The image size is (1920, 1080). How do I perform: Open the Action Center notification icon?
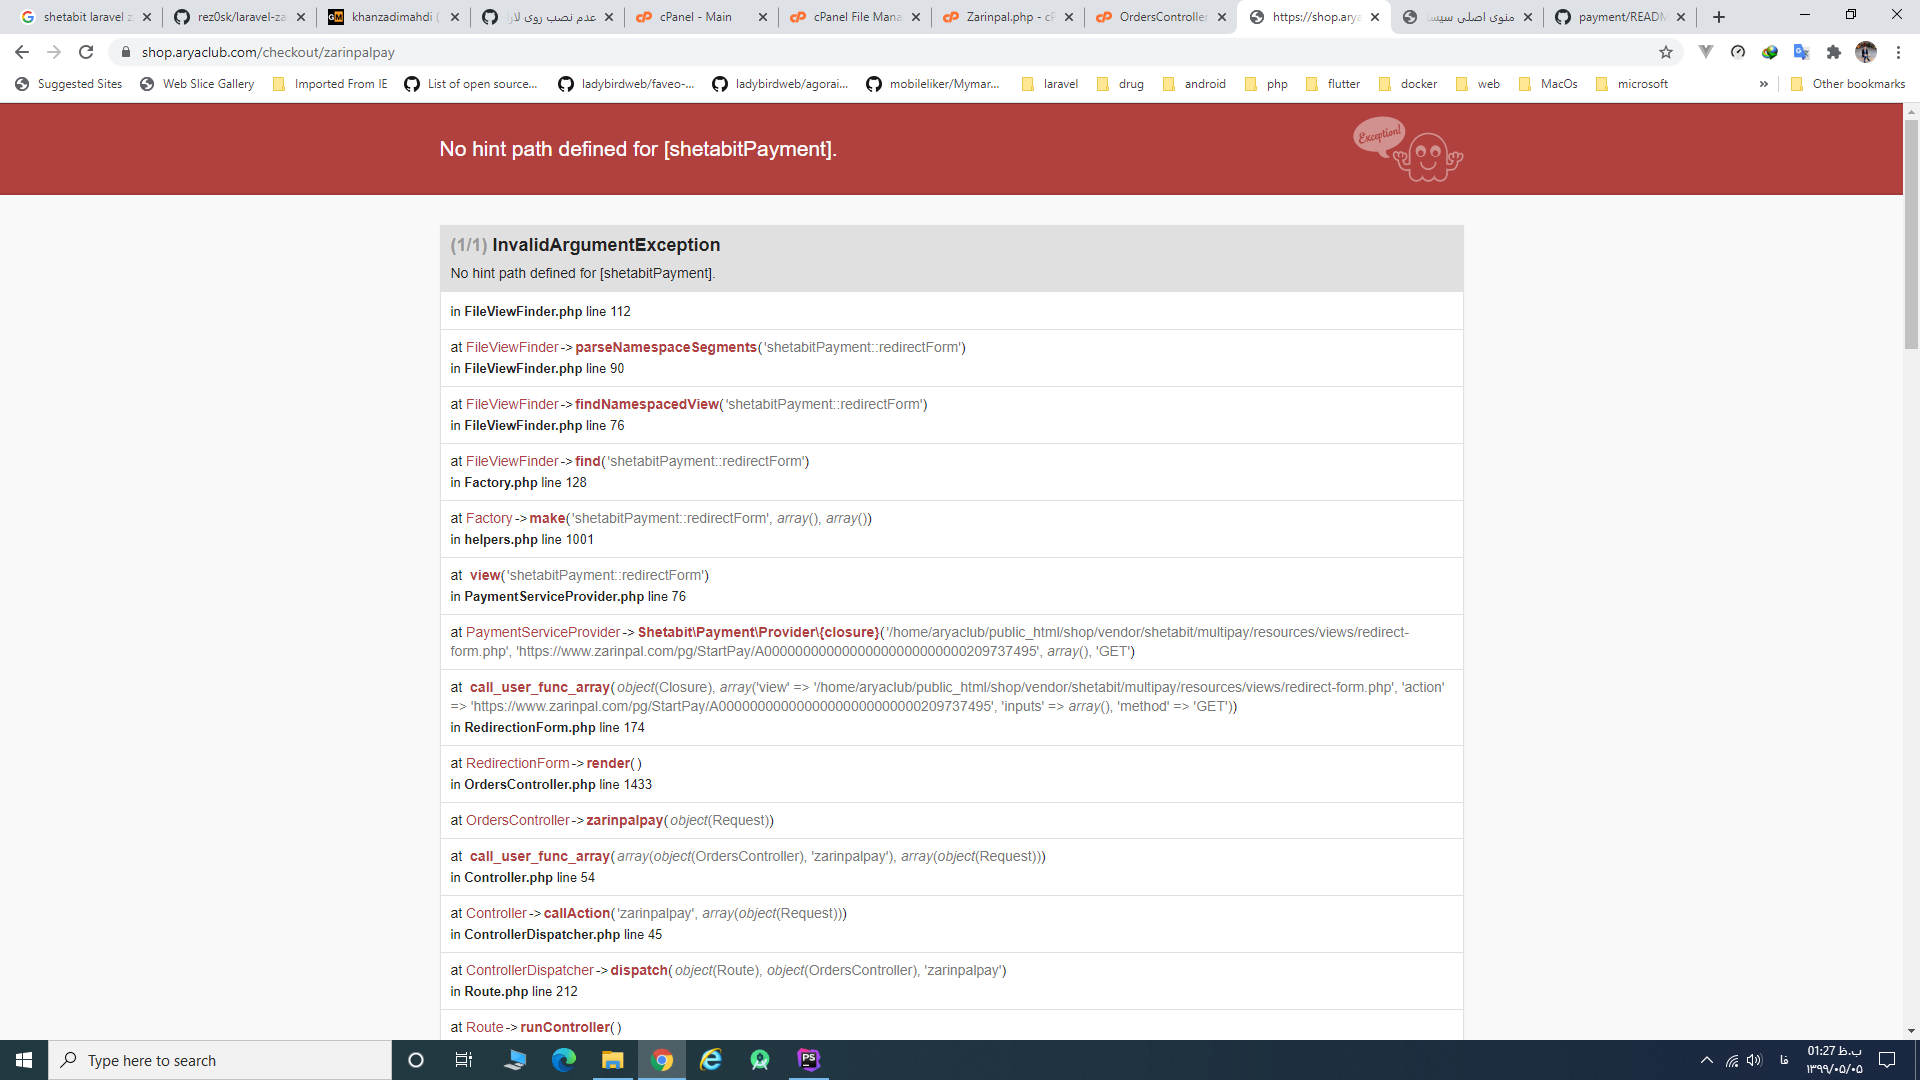[1887, 1060]
